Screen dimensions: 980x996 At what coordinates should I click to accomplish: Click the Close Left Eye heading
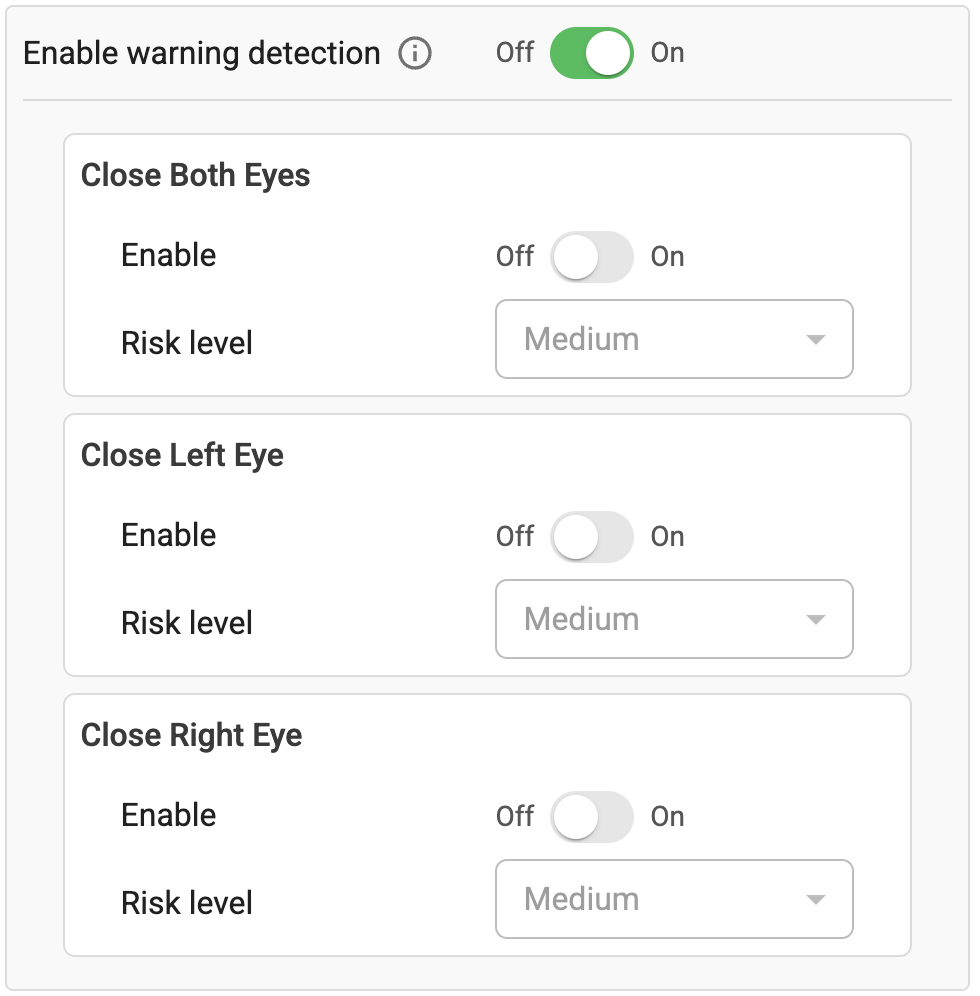pyautogui.click(x=183, y=455)
